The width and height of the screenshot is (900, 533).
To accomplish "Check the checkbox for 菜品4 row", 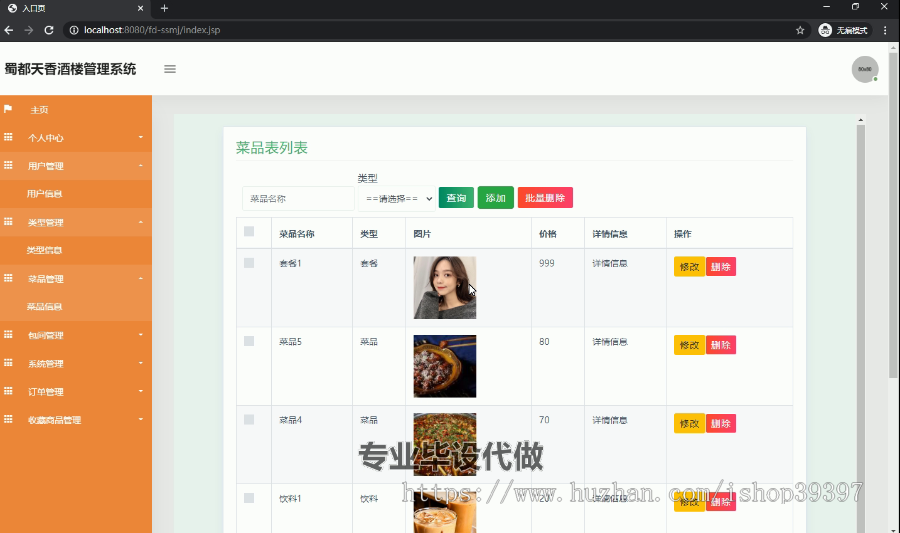I will click(249, 419).
